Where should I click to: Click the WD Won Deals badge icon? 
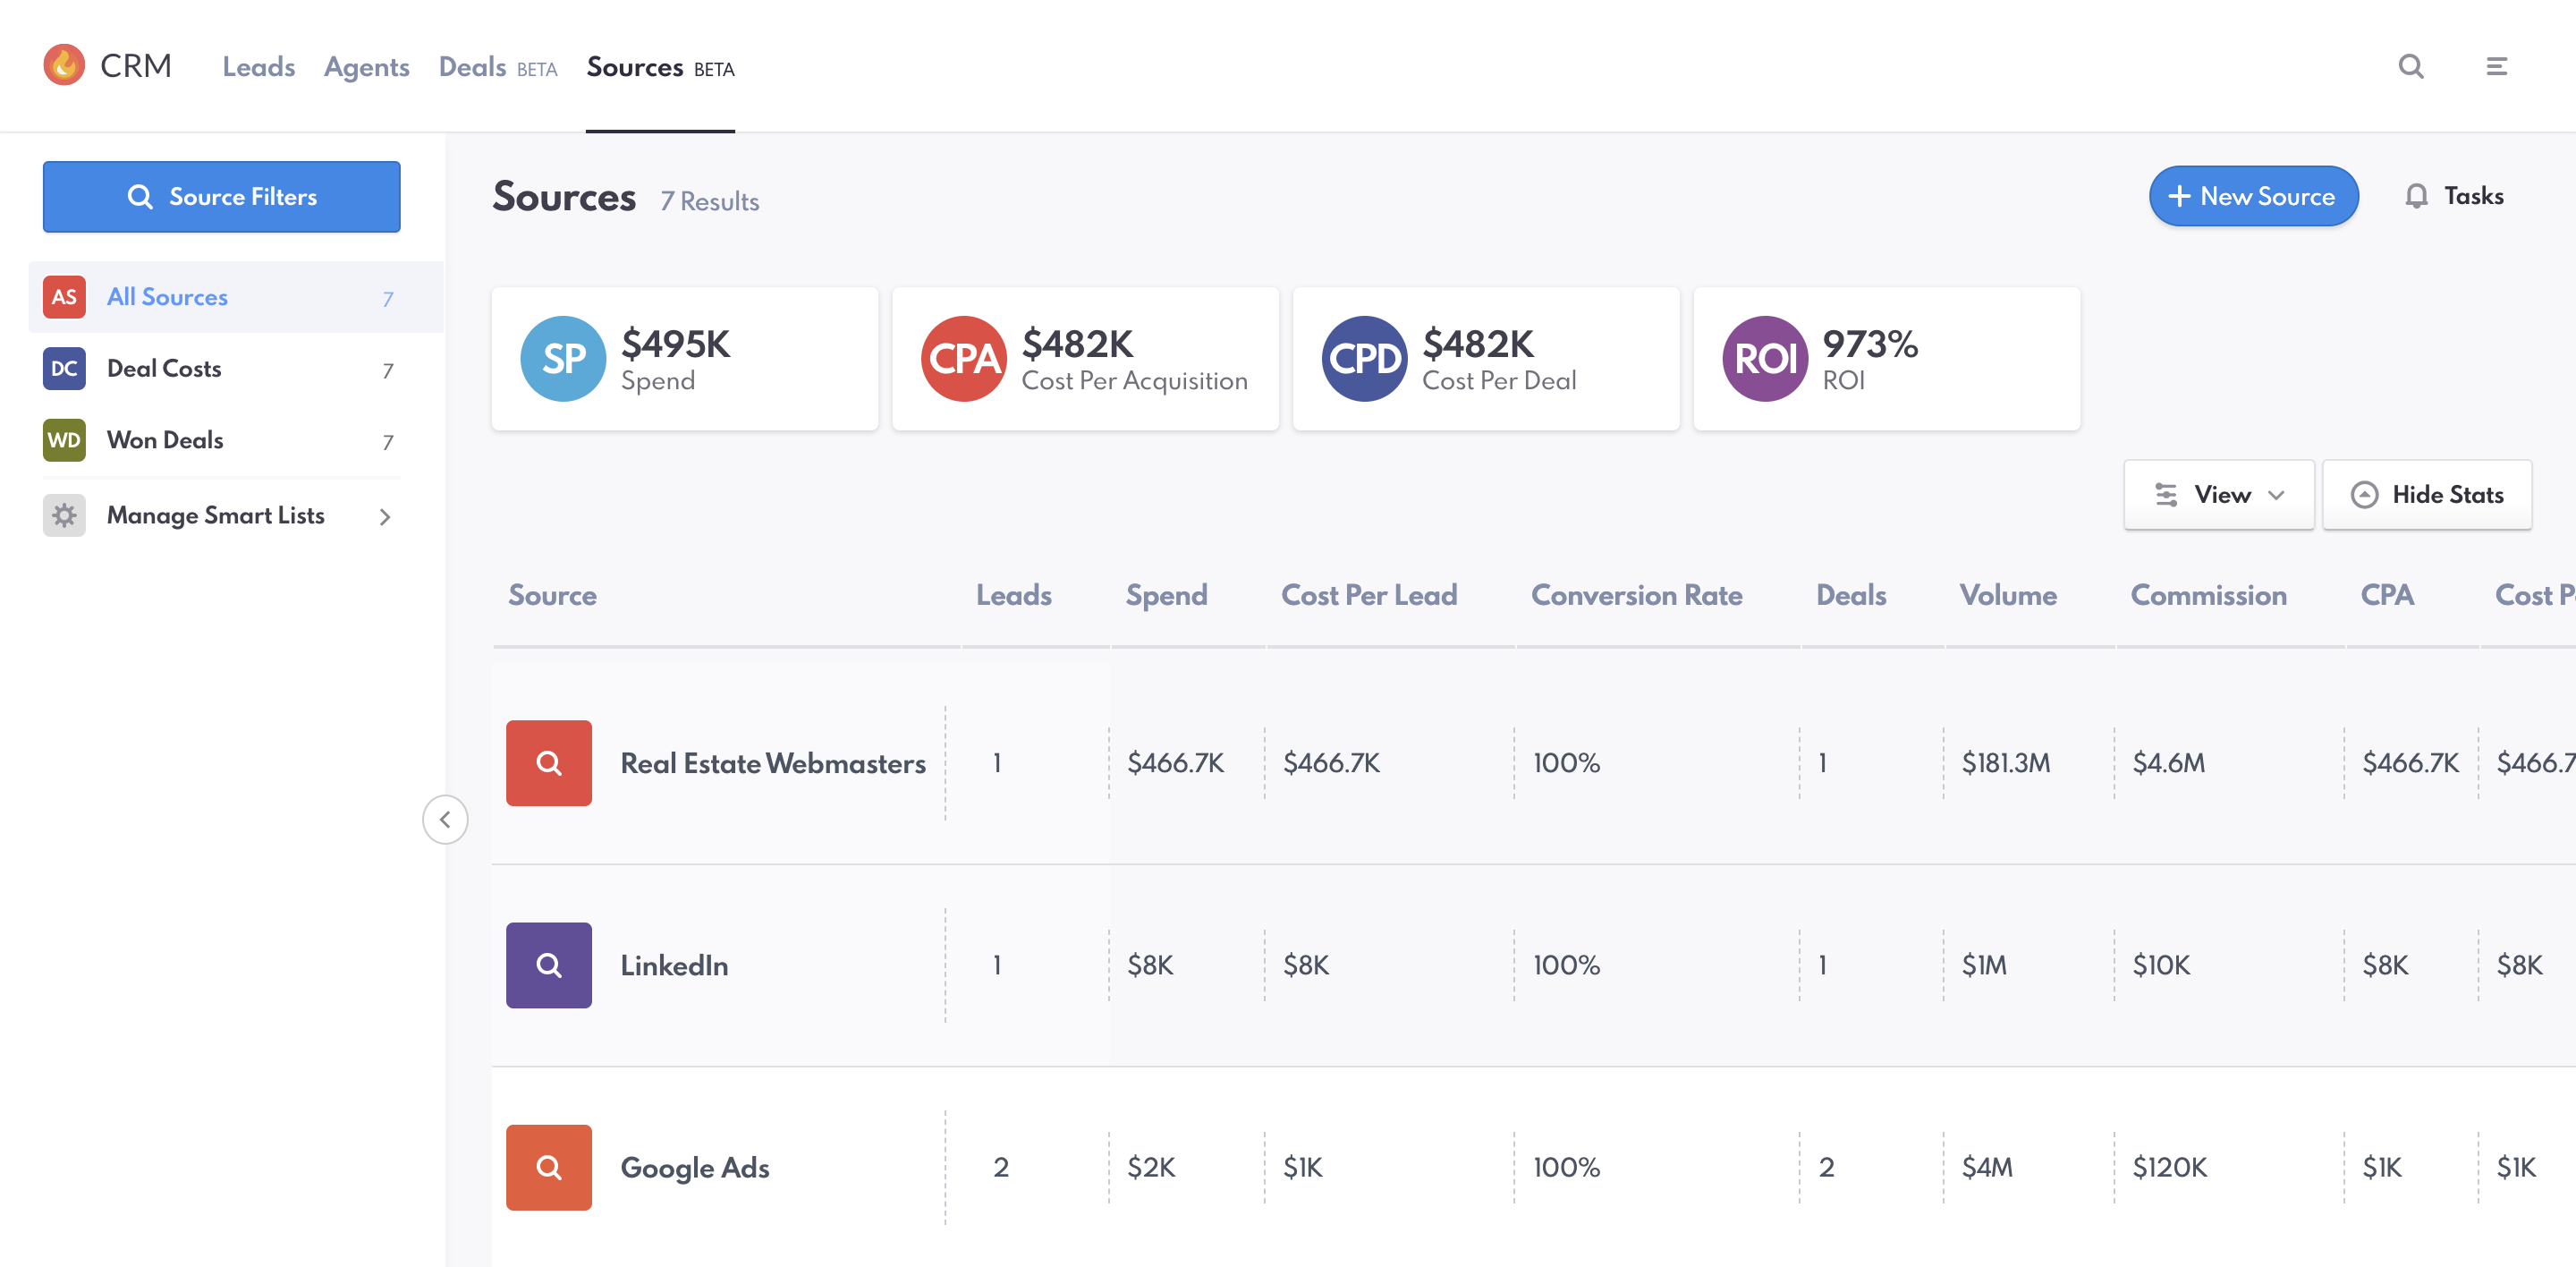click(x=64, y=440)
